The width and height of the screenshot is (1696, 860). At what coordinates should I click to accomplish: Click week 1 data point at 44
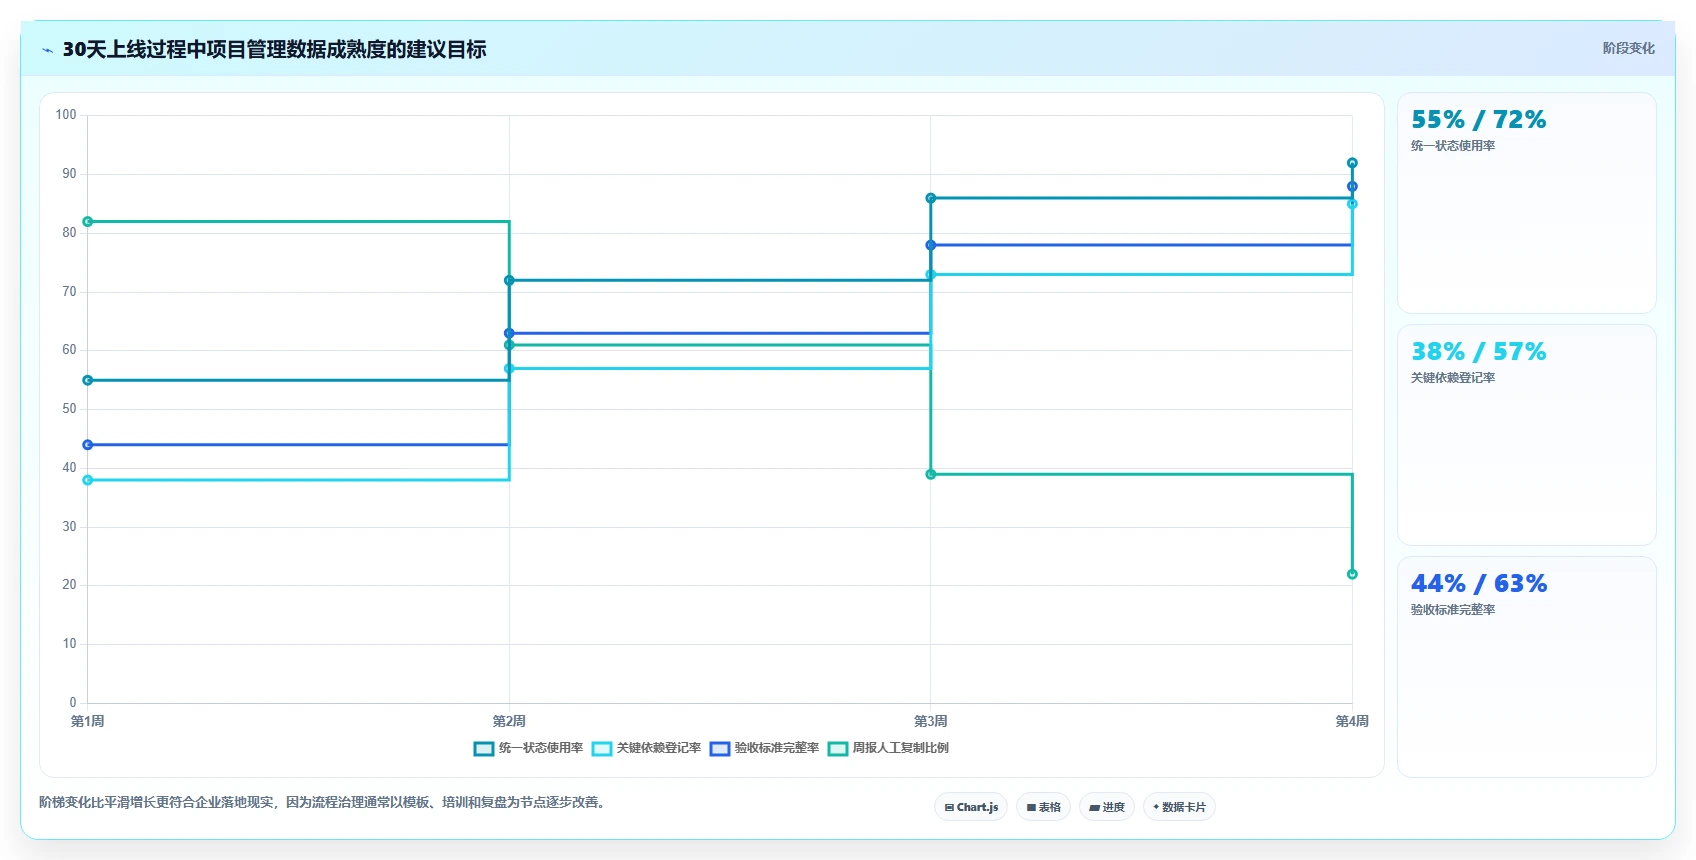pos(88,445)
